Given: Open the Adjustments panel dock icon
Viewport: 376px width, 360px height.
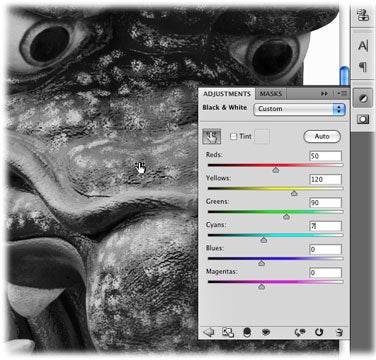Looking at the screenshot, I should 363,98.
